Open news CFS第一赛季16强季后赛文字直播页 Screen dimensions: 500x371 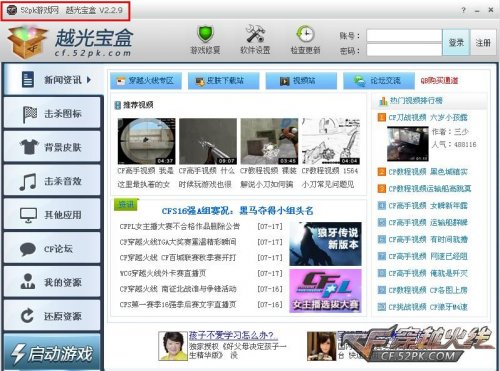pyautogui.click(x=178, y=304)
